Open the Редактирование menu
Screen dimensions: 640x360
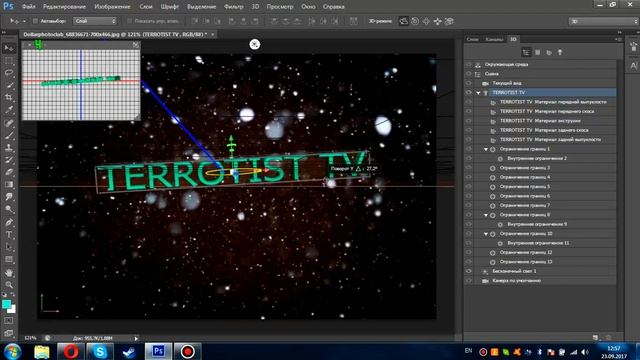(64, 7)
